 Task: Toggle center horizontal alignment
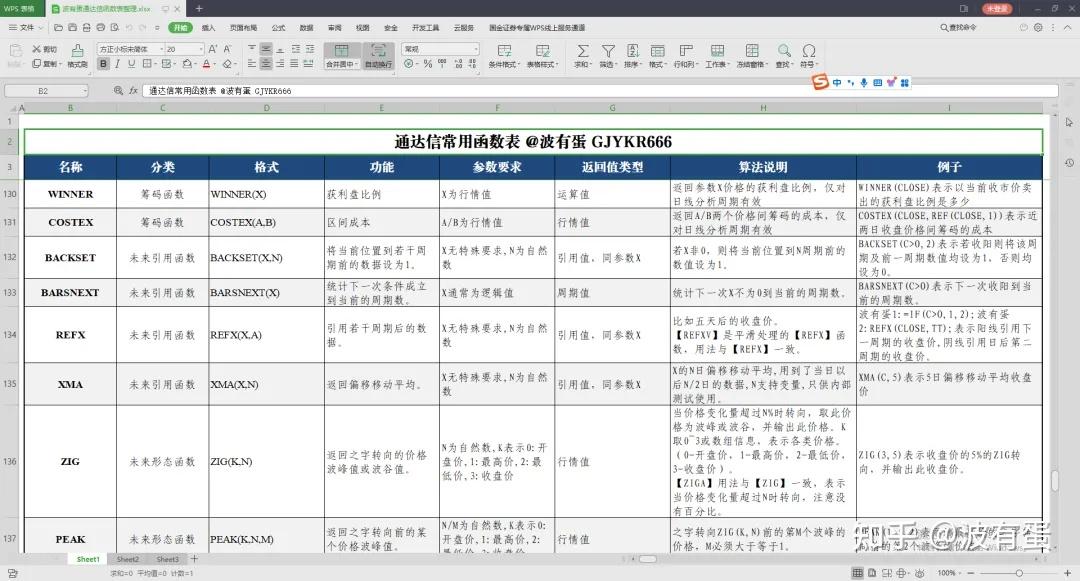point(266,64)
